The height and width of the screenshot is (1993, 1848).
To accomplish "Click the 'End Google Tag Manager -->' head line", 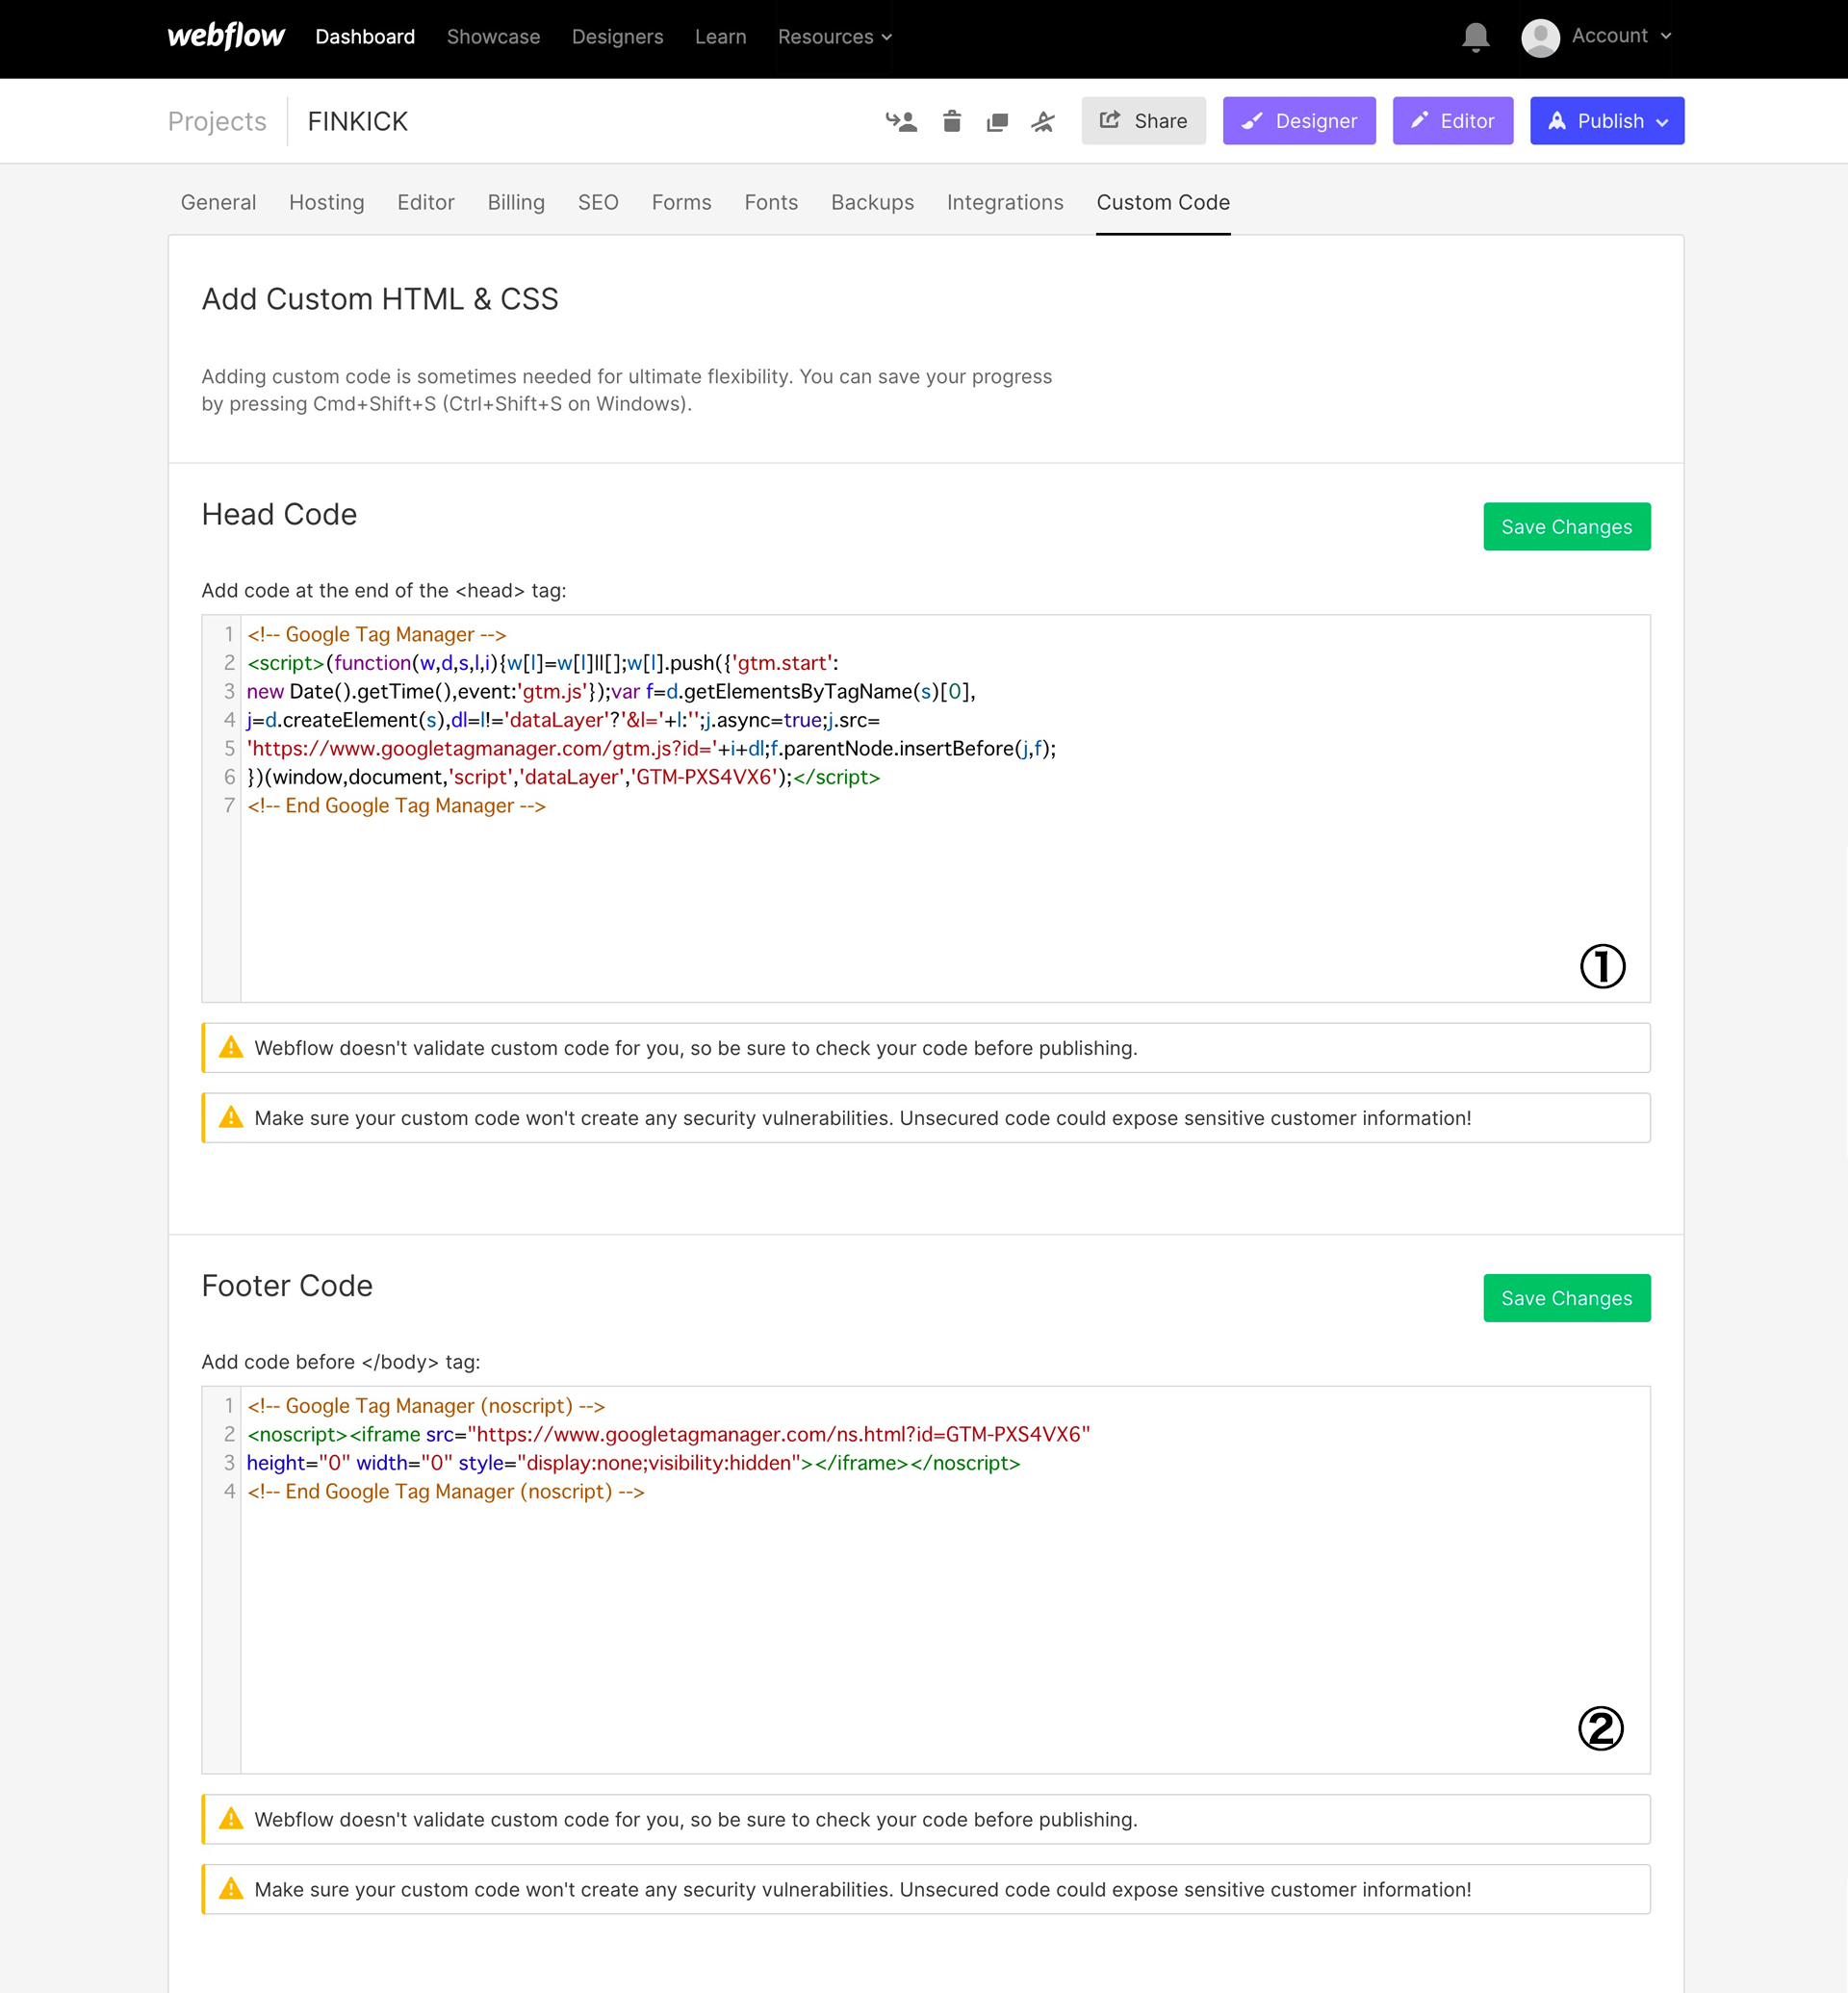I will tap(396, 806).
